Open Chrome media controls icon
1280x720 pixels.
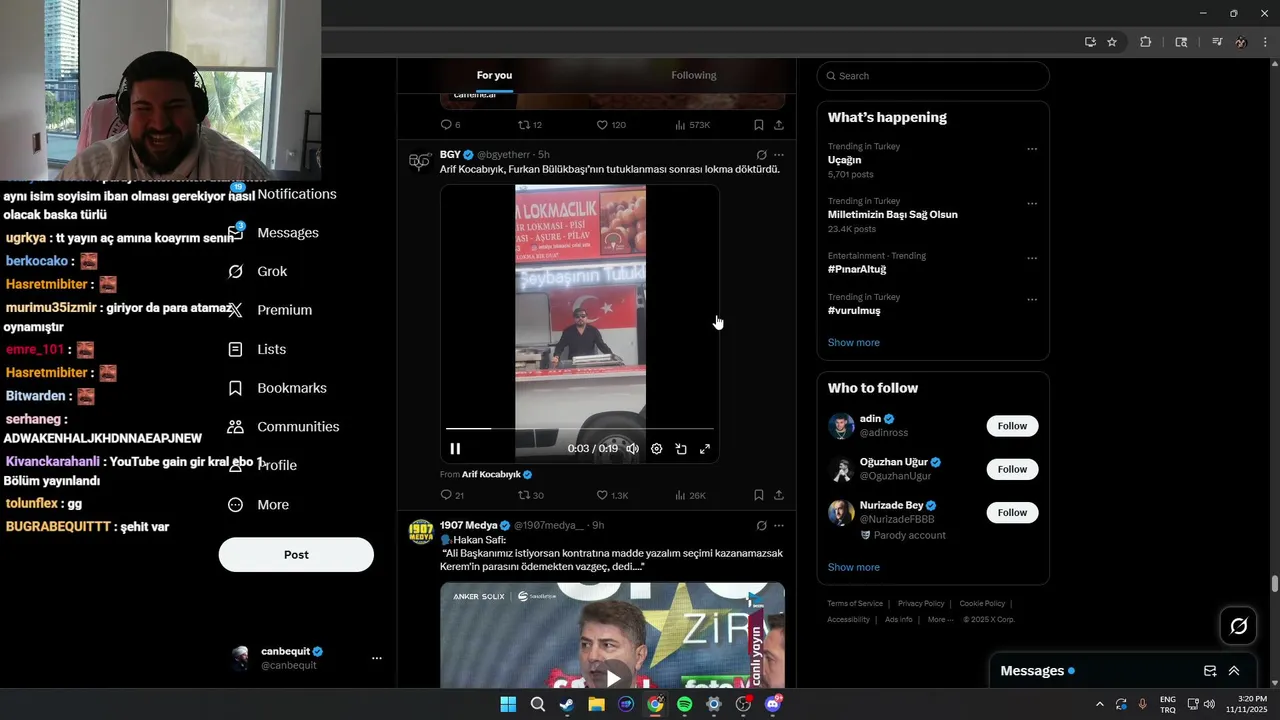click(1217, 42)
